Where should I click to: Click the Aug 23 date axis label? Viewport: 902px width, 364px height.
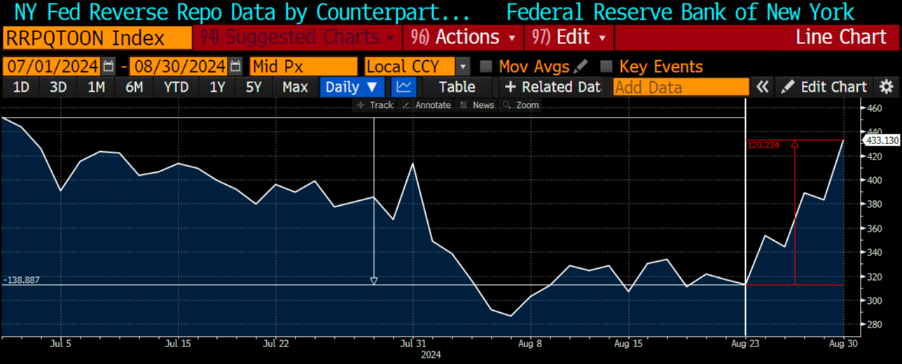click(746, 343)
